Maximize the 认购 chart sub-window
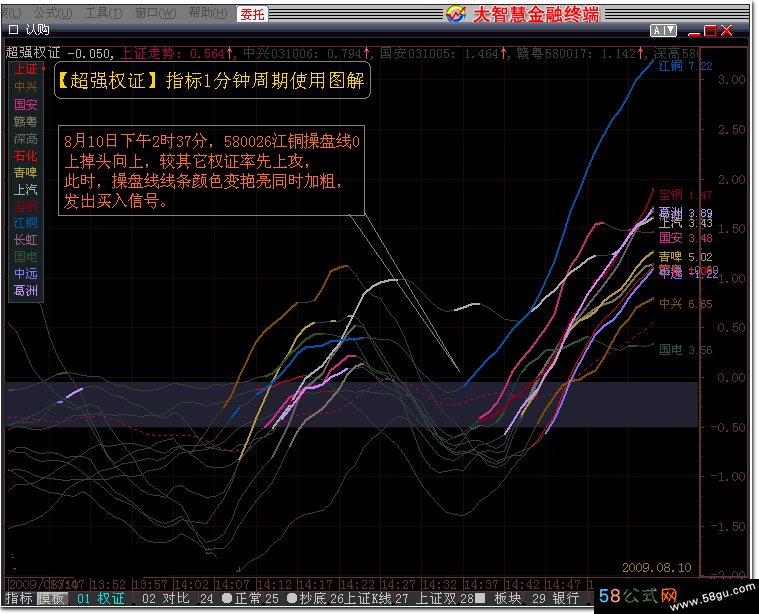 point(710,31)
